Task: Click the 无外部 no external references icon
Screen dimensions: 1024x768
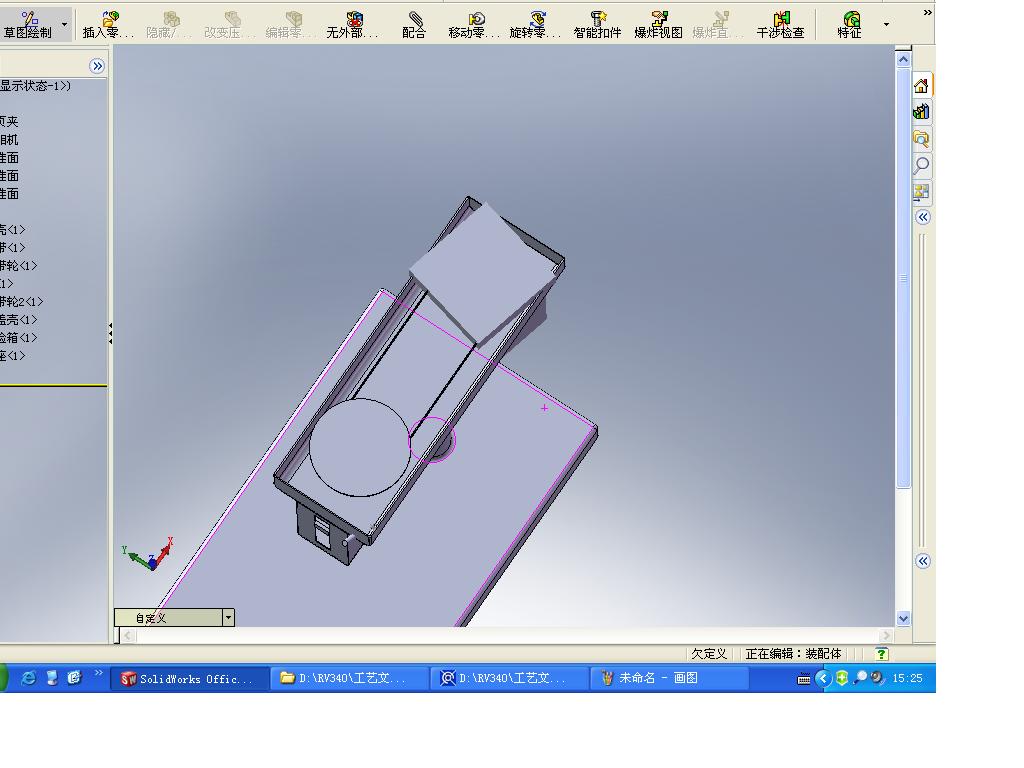Action: click(x=353, y=25)
